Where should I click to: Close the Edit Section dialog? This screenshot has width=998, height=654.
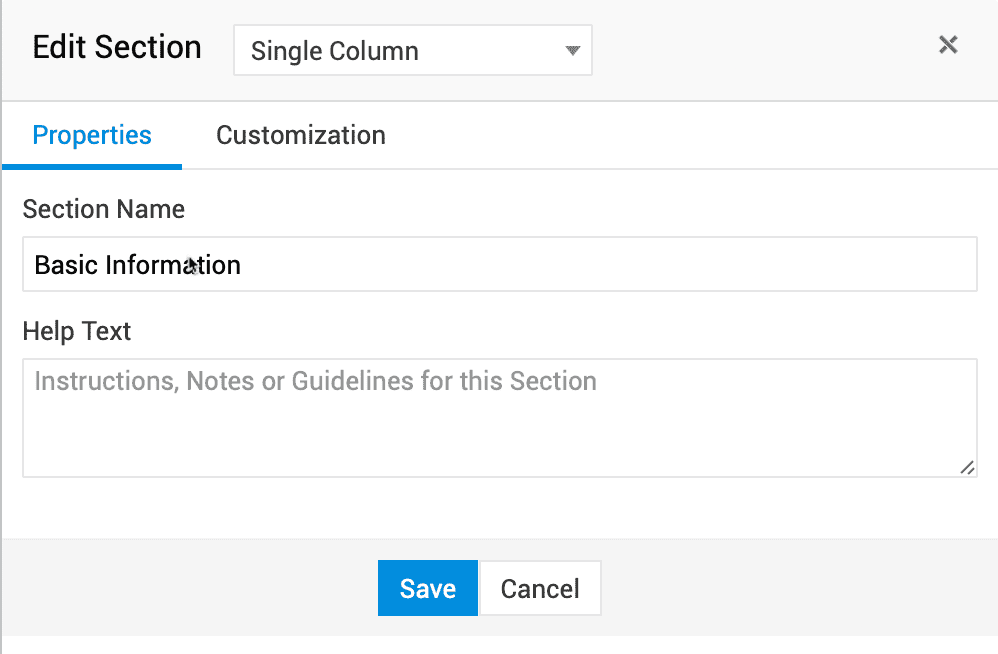(948, 45)
